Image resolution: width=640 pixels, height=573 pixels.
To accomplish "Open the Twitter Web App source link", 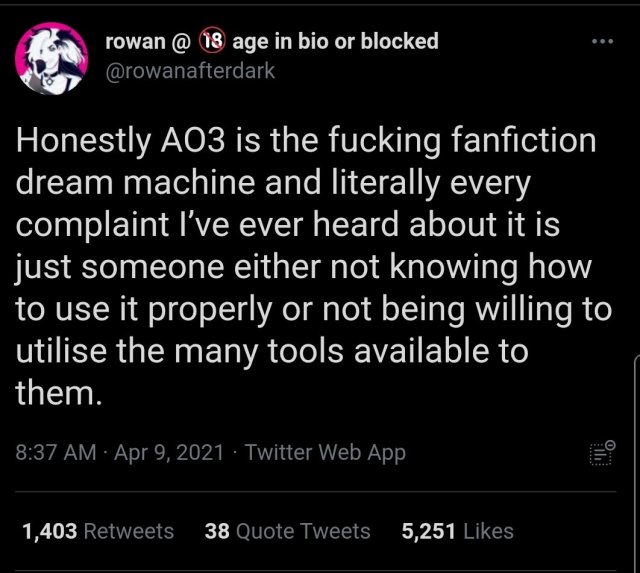I will pyautogui.click(x=325, y=452).
